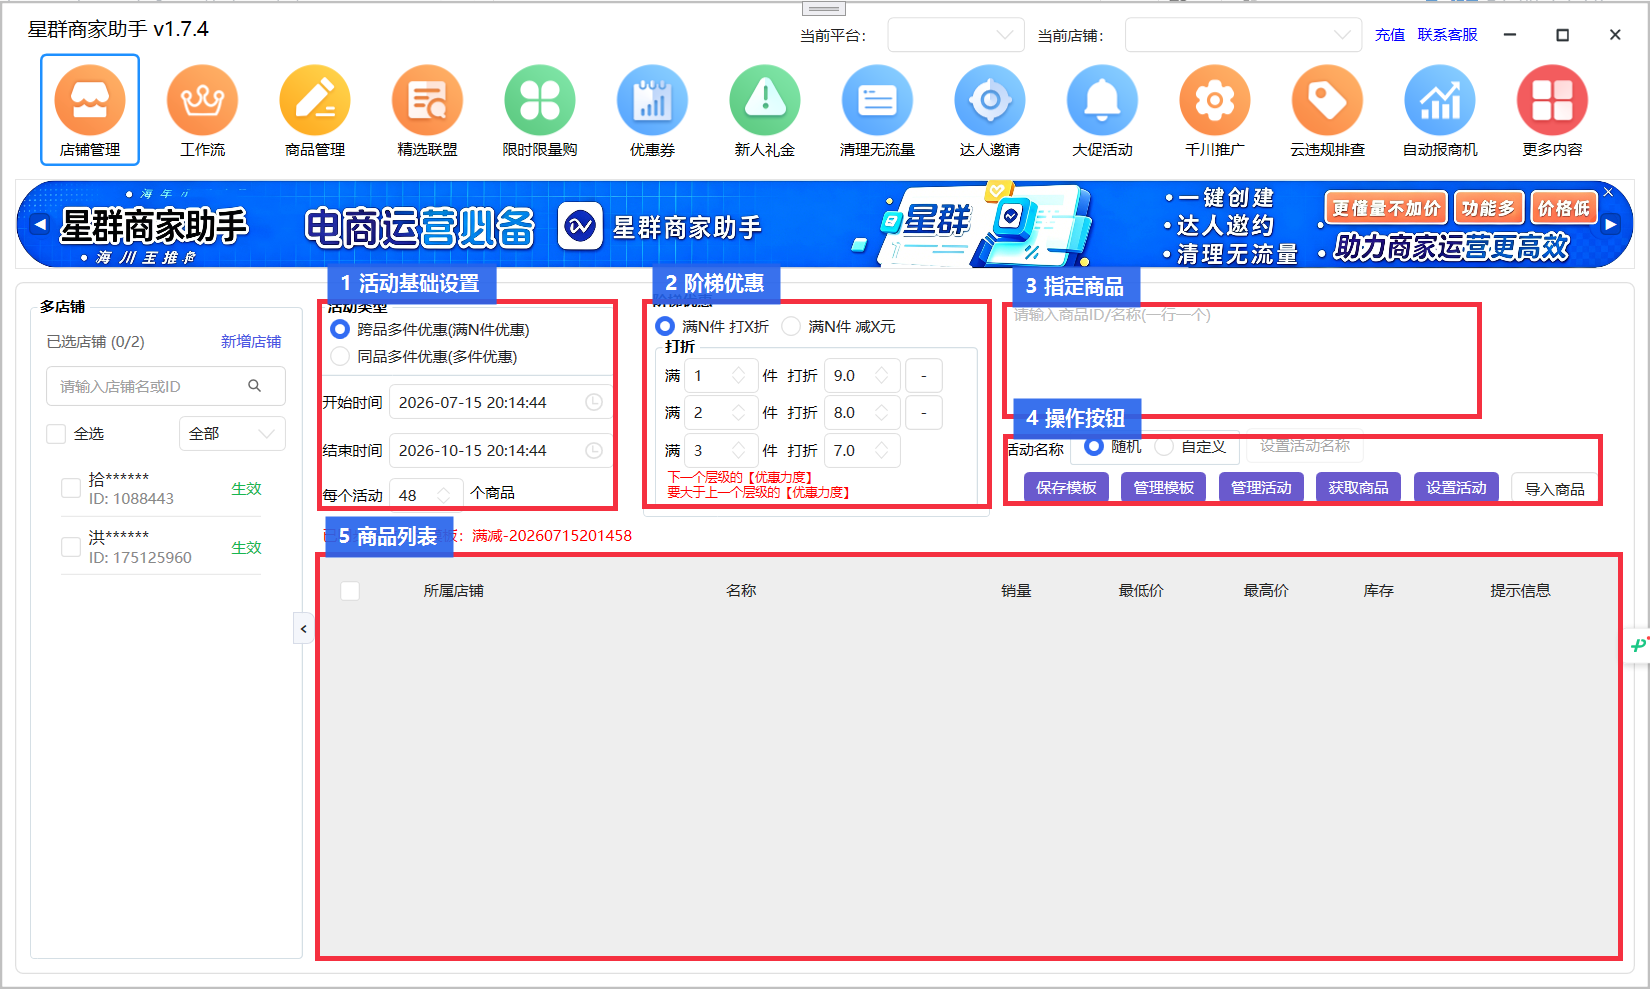Check the store with ID 175125960

click(x=71, y=547)
